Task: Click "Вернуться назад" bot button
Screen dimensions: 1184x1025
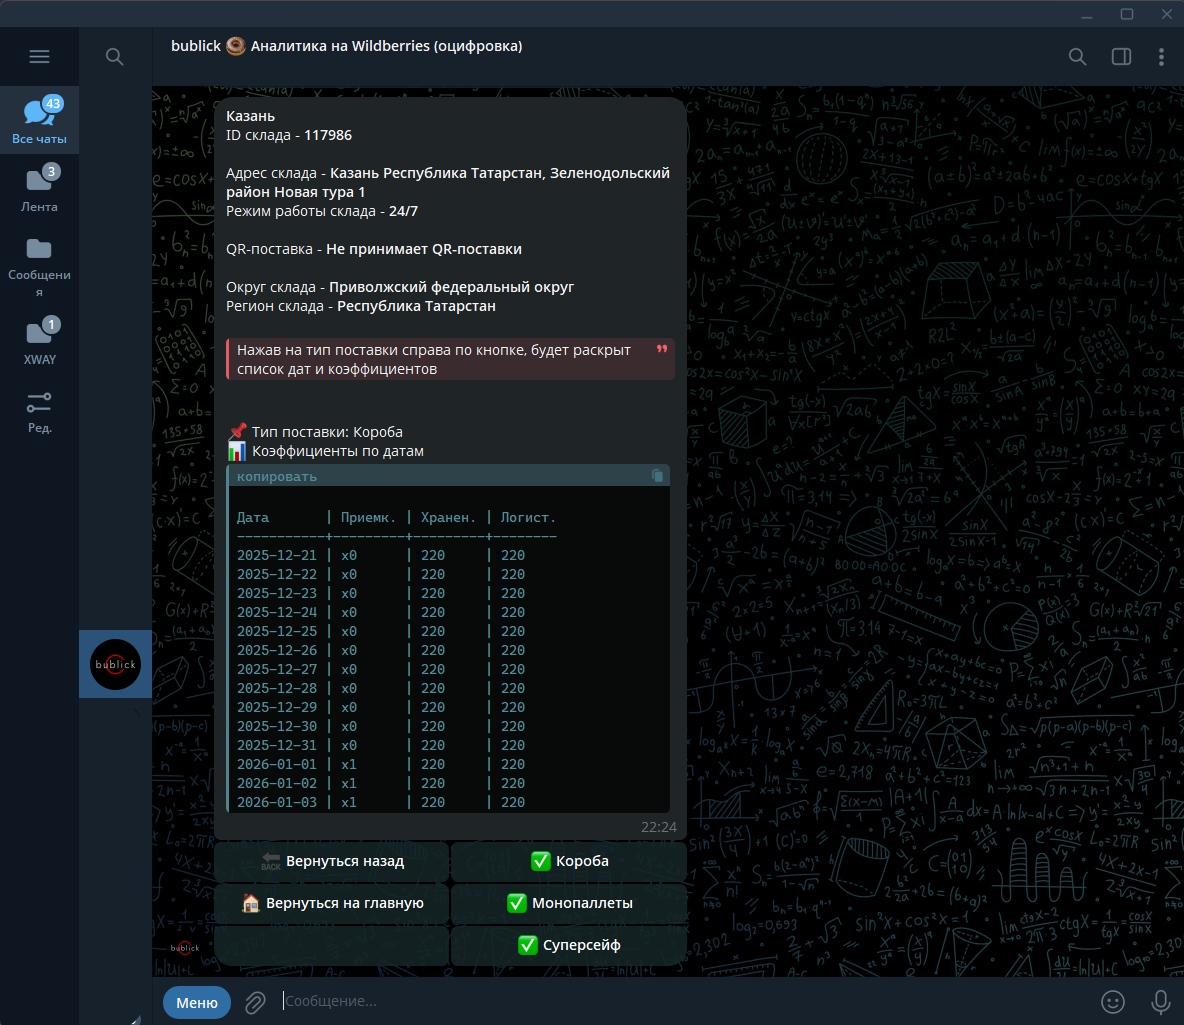Action: [332, 861]
